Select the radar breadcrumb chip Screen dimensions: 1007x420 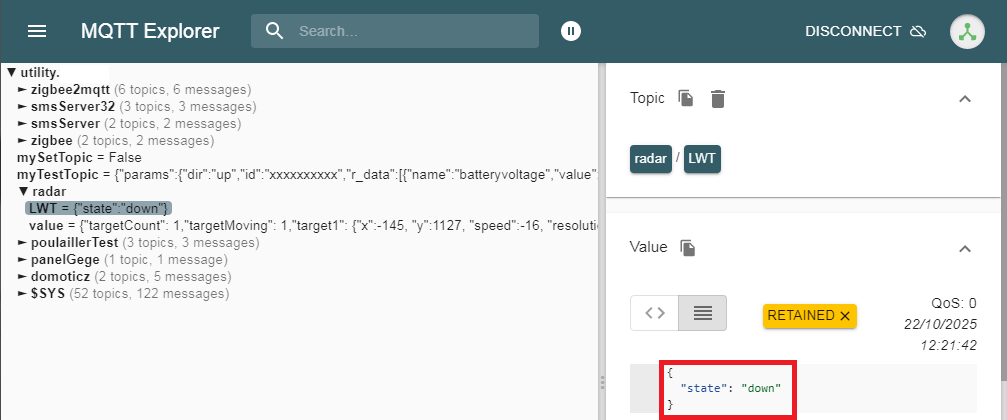click(650, 159)
